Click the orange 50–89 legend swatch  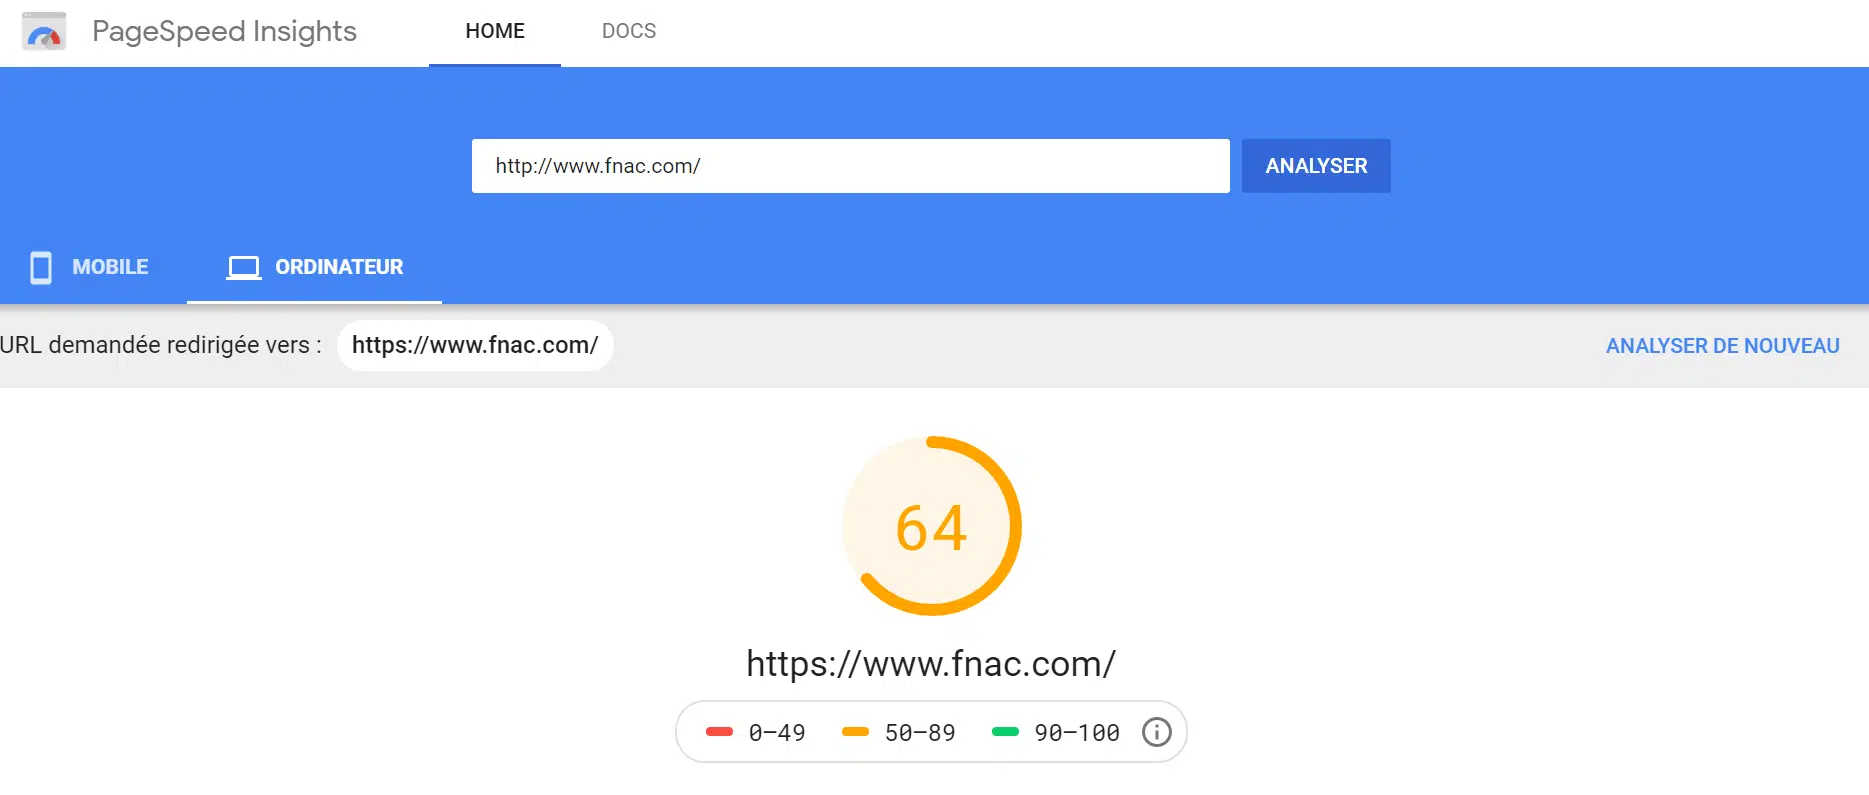click(x=855, y=732)
